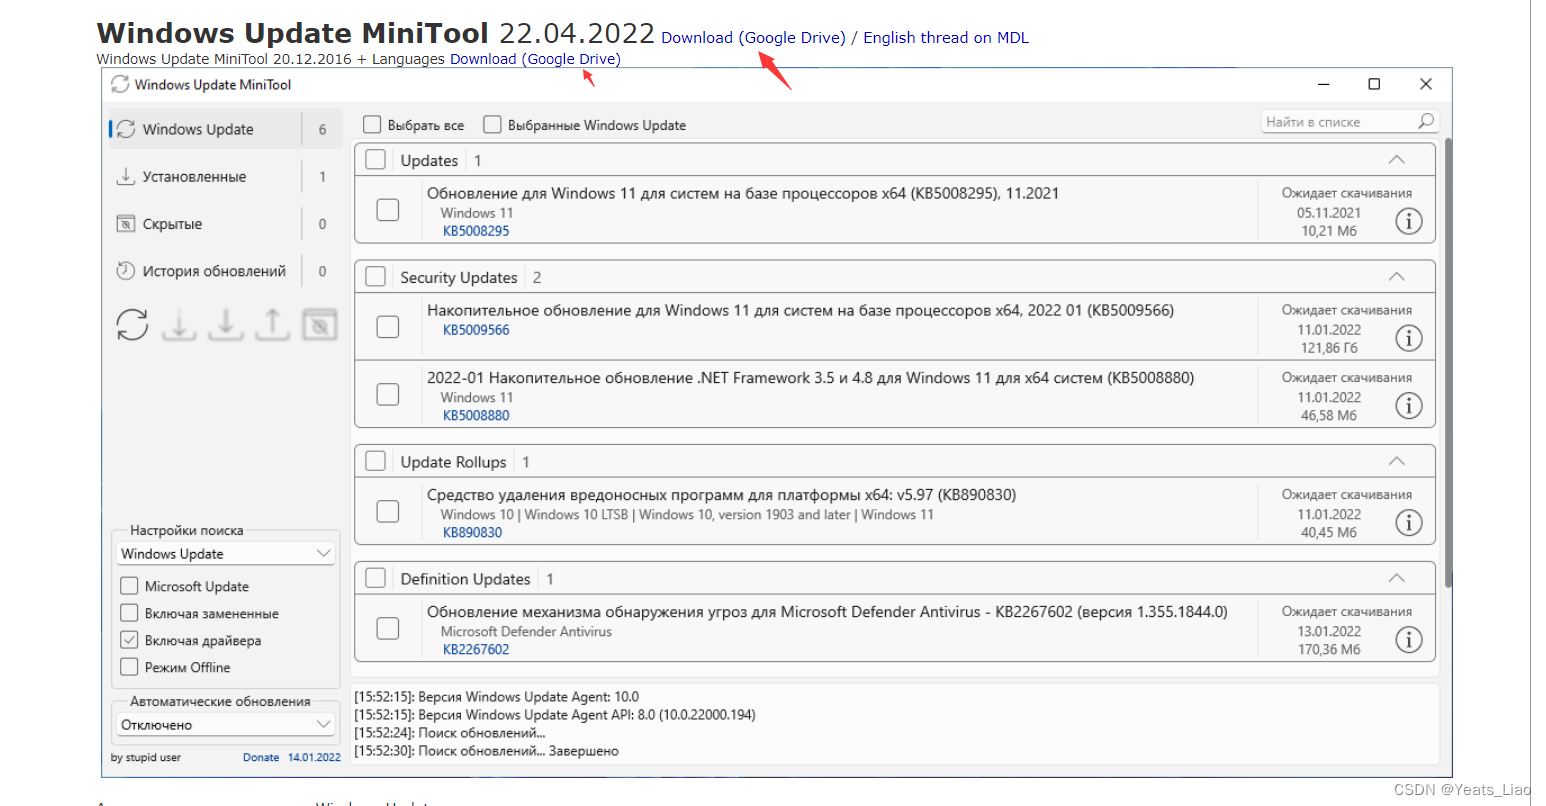Open the Отключено automatic updates dropdown
This screenshot has width=1546, height=806.
pos(226,725)
